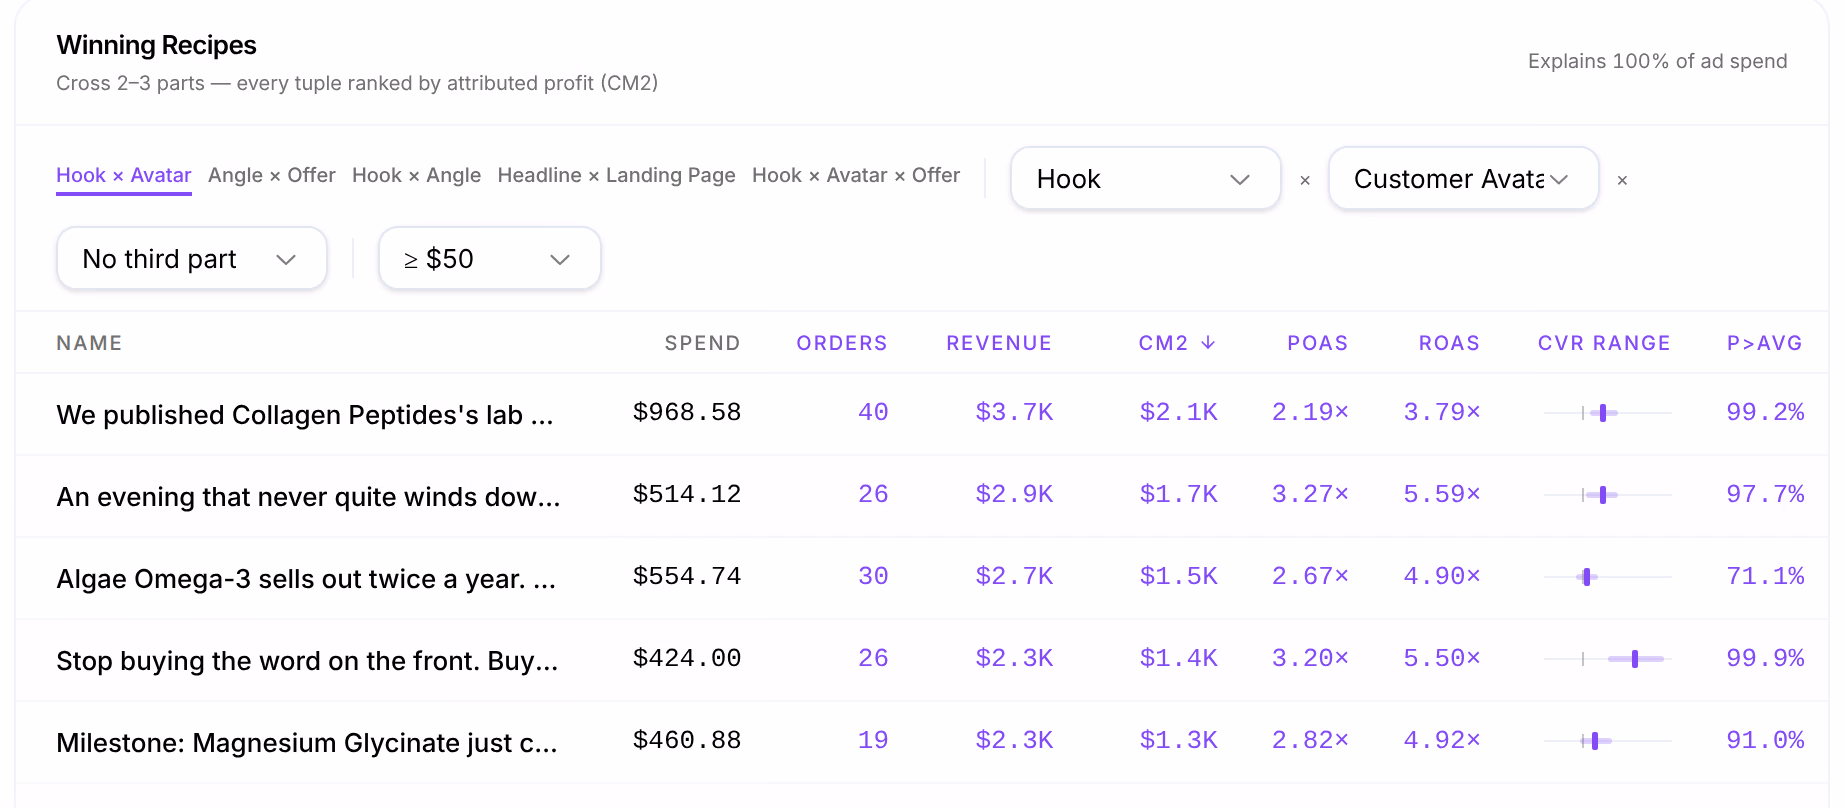Open the 'Algae Omega-3 sells out twice' row
Image resolution: width=1844 pixels, height=808 pixels.
pos(922,578)
